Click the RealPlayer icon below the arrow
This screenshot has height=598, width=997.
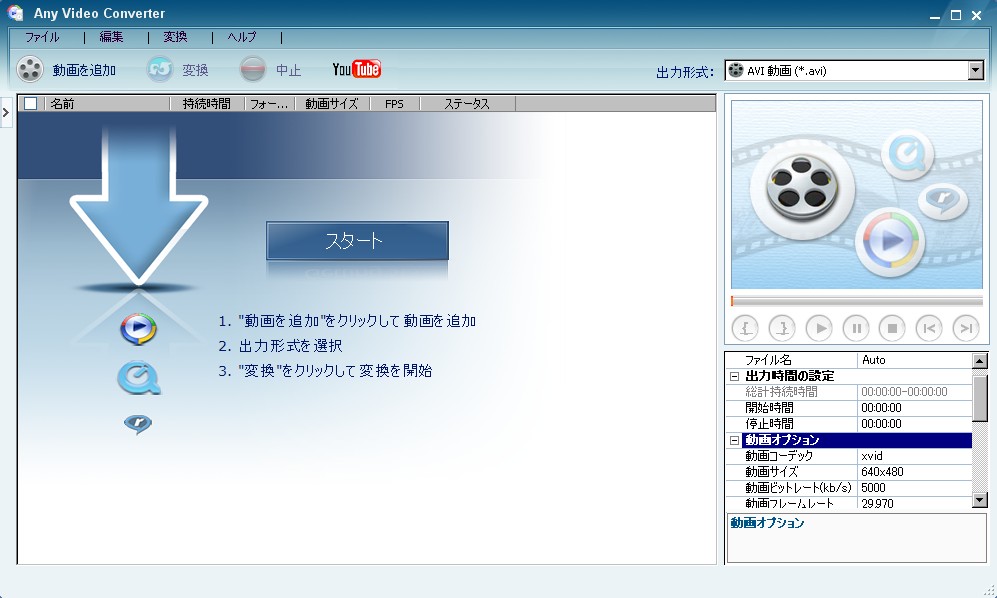point(138,423)
